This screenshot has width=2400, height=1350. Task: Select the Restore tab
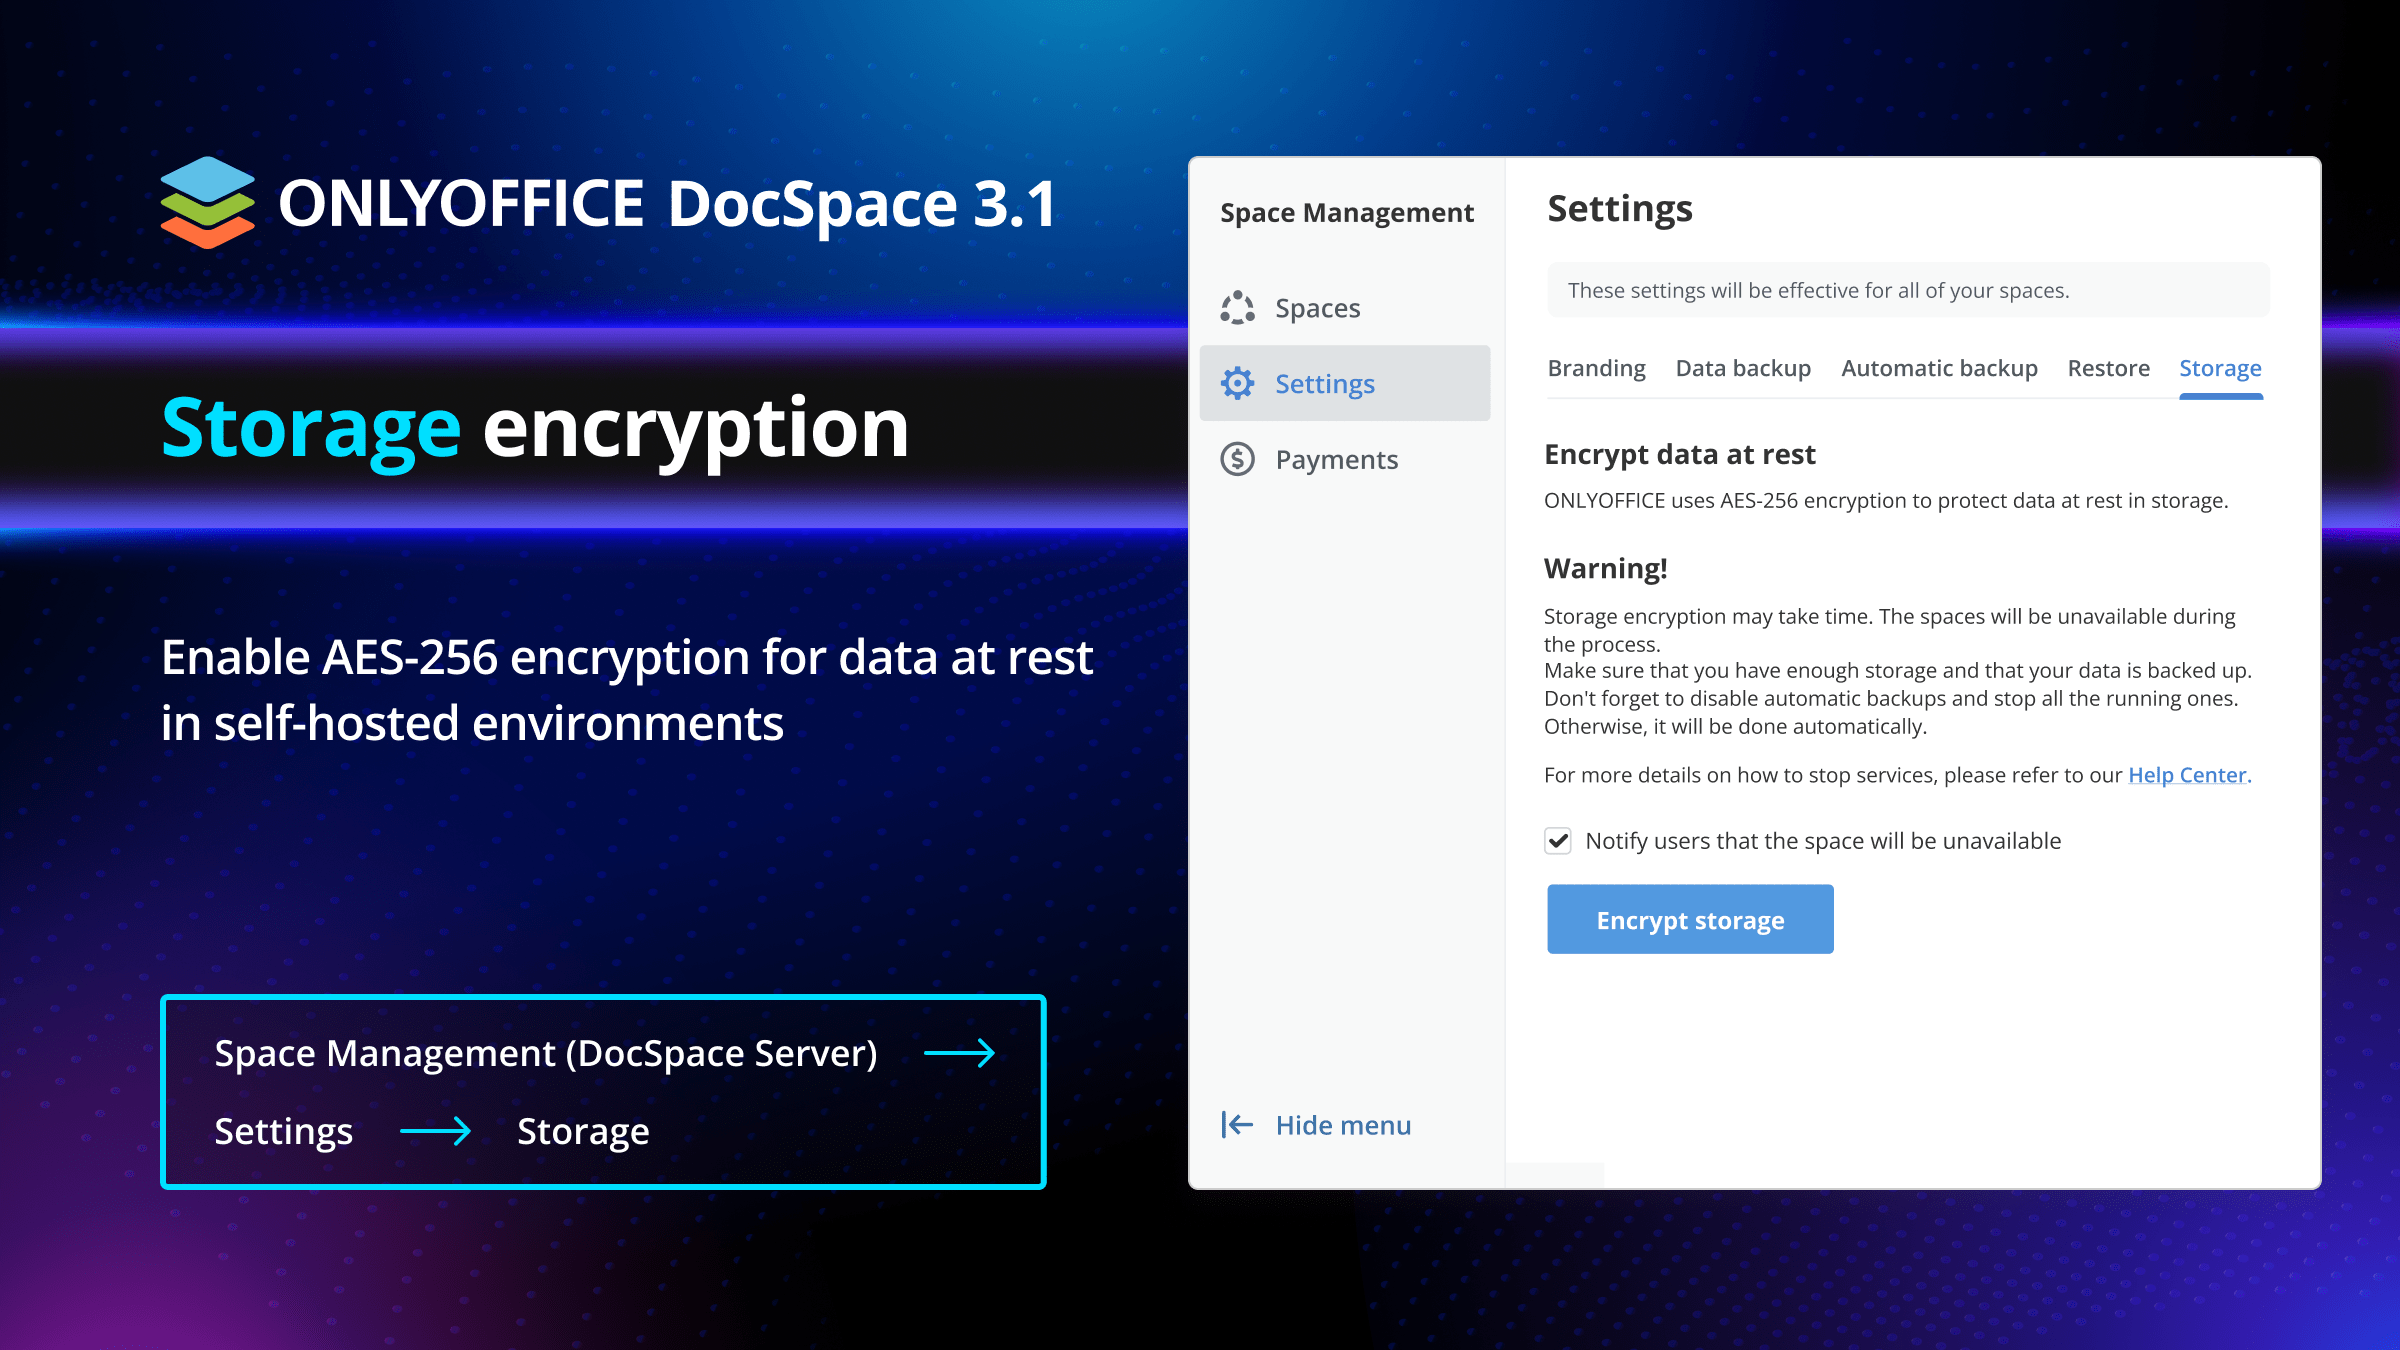(2108, 368)
